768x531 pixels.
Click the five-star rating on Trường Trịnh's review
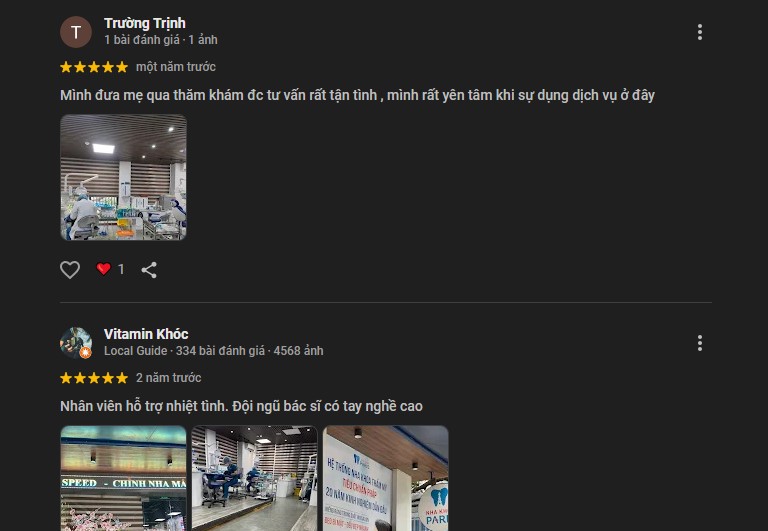pyautogui.click(x=94, y=67)
